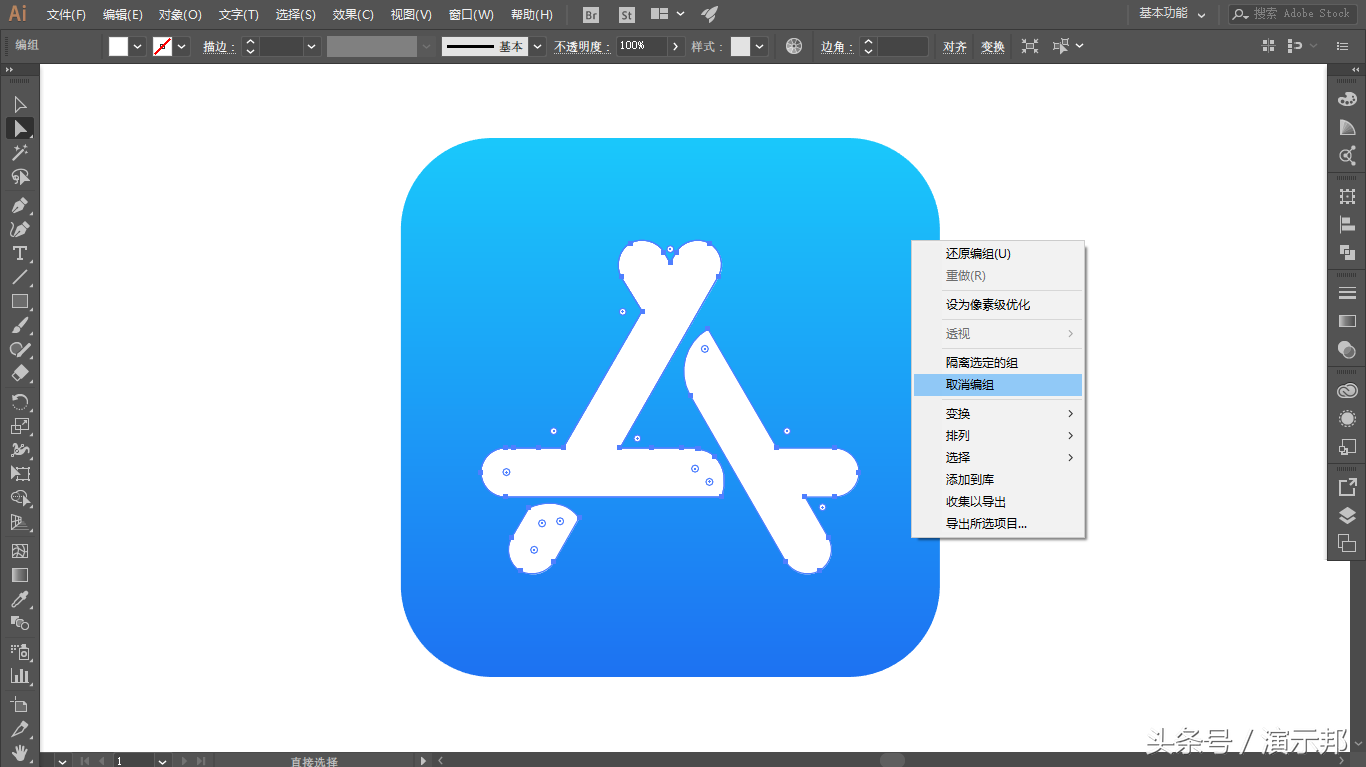Activate the Direct Selection tool
This screenshot has height=767, width=1366.
[20, 128]
